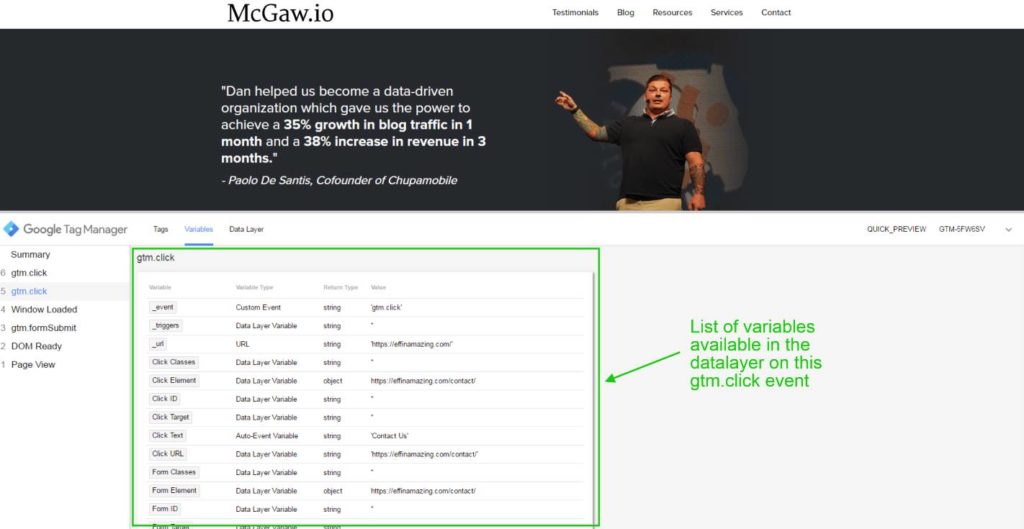Click the Form Element variable chip
Screen dimensions: 1024x529
pos(174,490)
